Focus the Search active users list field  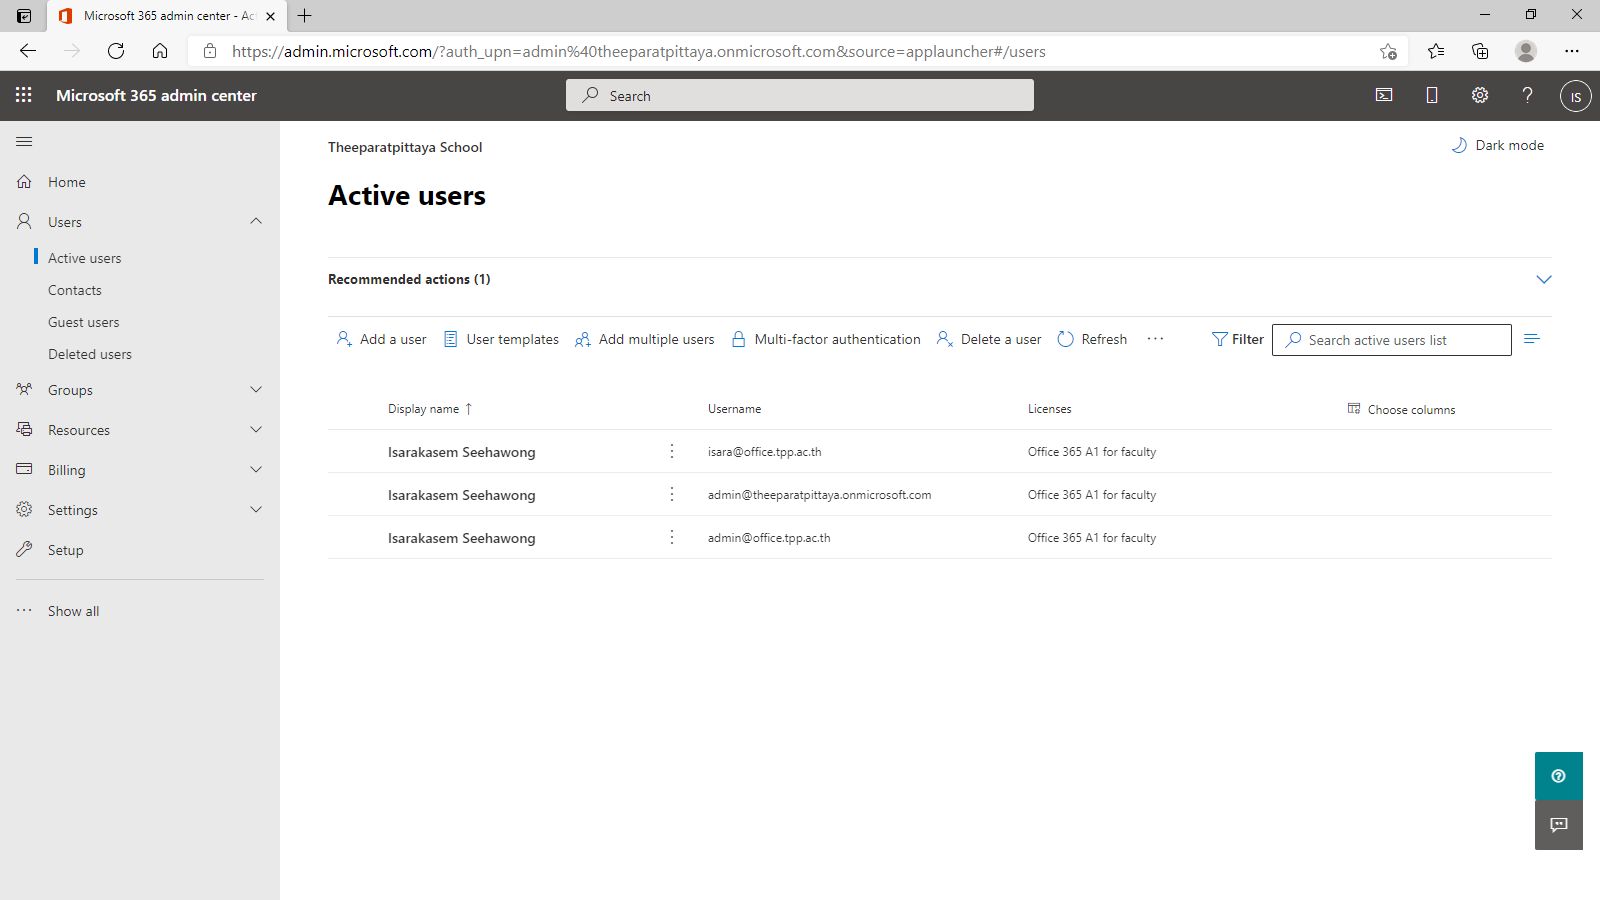pyautogui.click(x=1392, y=340)
